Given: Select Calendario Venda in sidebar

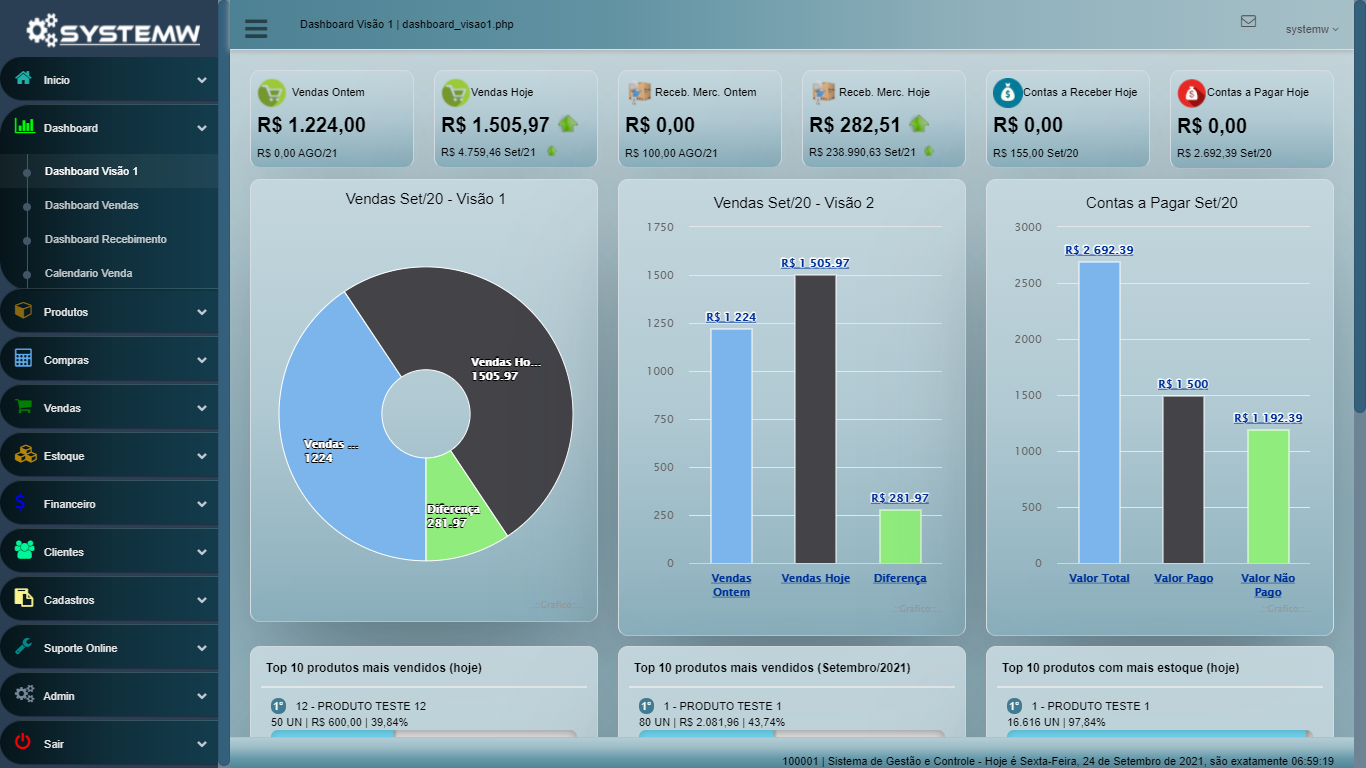Looking at the screenshot, I should 88,273.
